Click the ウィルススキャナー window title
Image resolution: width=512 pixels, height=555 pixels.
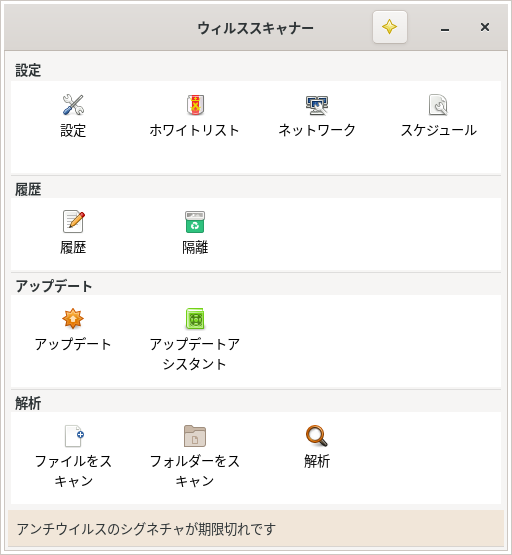[x=255, y=28]
